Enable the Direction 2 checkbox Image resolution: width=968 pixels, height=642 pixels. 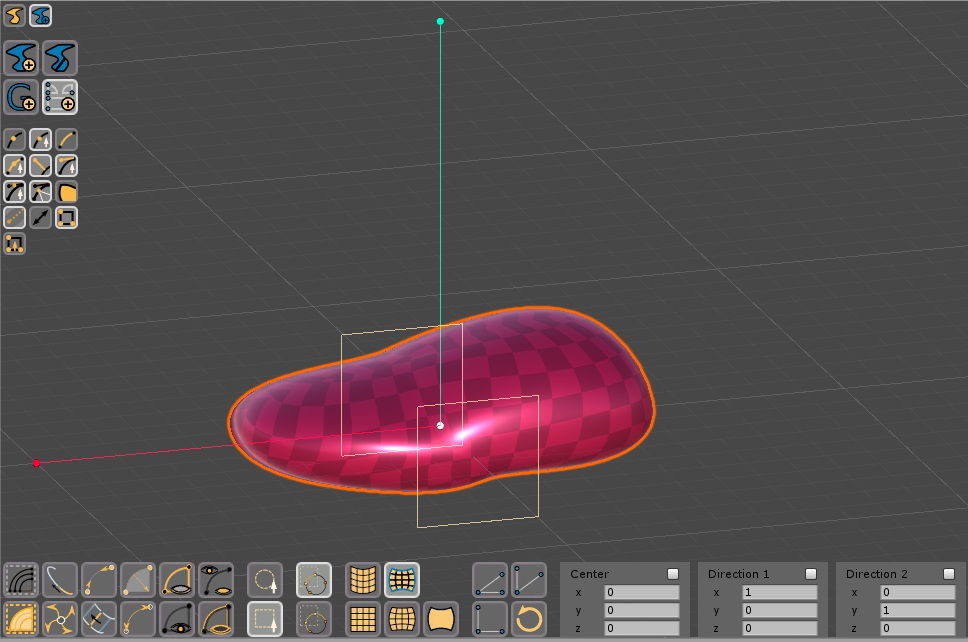coord(949,574)
